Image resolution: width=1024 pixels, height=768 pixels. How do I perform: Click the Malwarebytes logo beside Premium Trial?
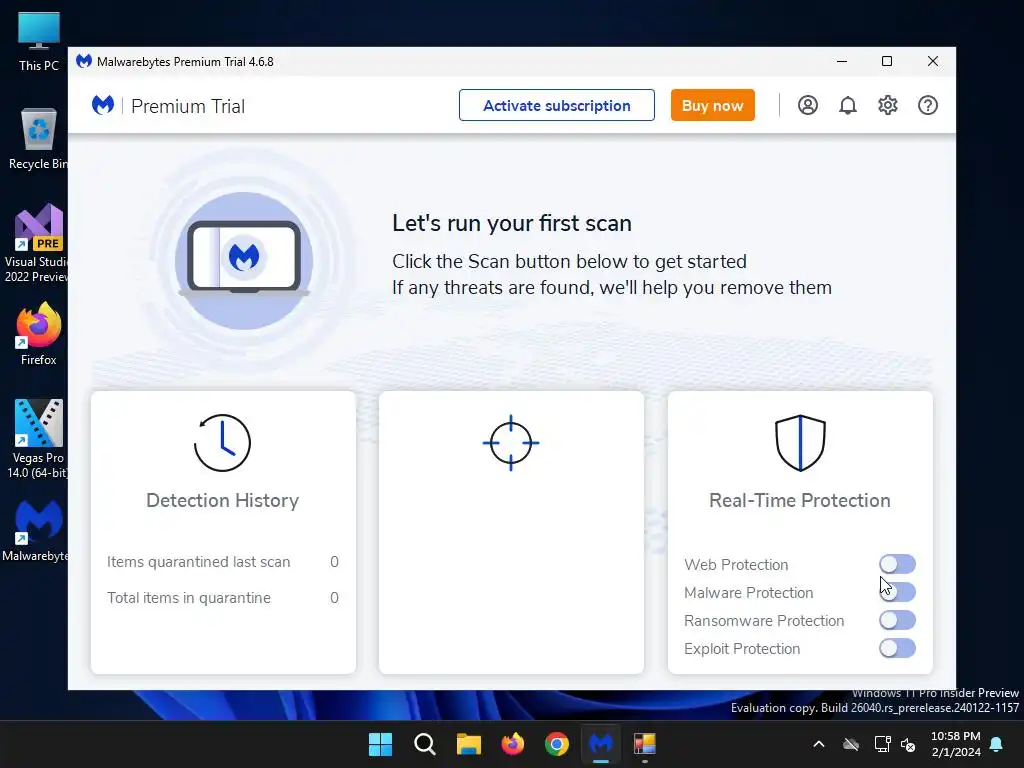pyautogui.click(x=103, y=105)
